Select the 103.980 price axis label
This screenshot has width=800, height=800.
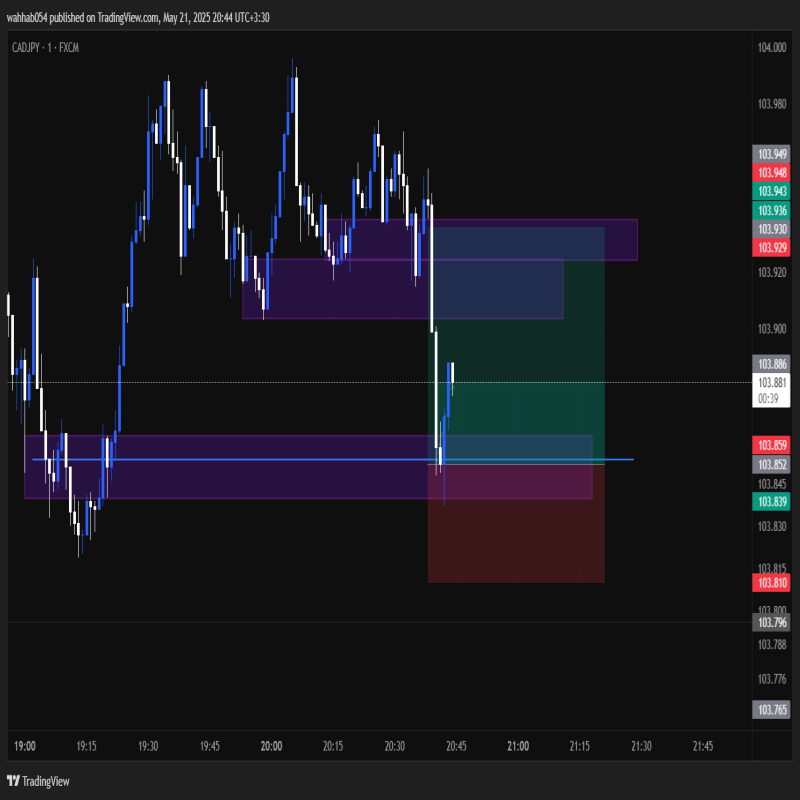pyautogui.click(x=771, y=104)
